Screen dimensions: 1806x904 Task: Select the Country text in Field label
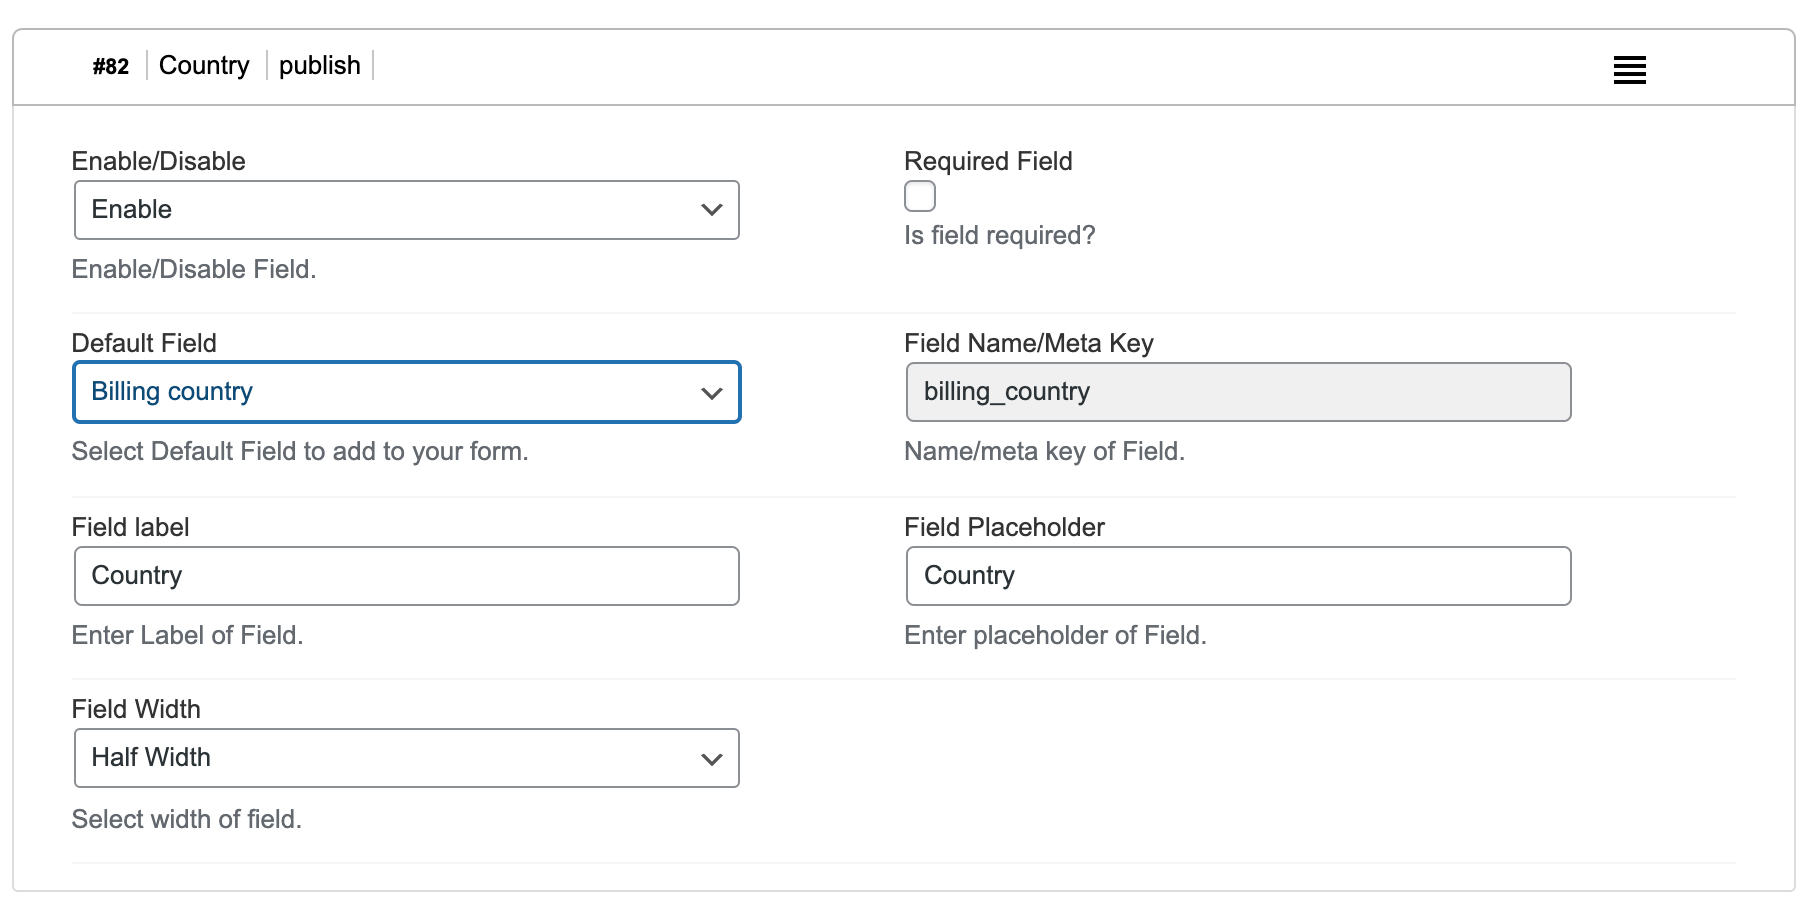click(136, 575)
